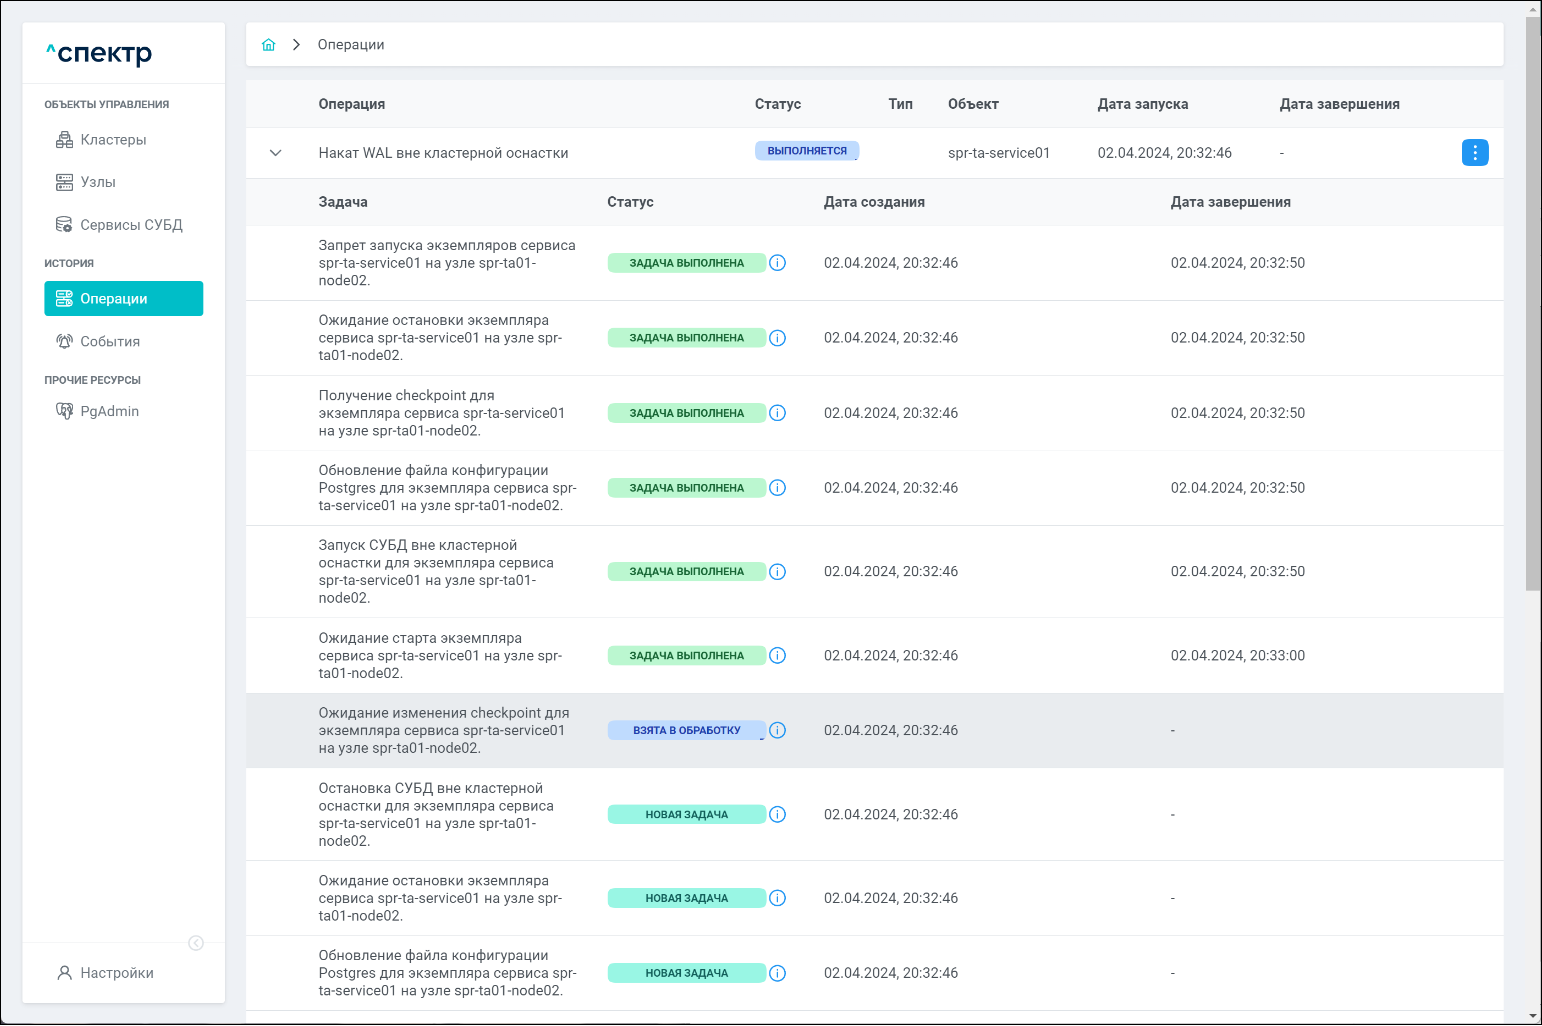Image resolution: width=1542 pixels, height=1026 pixels.
Task: Open События in the sidebar
Action: pos(110,342)
